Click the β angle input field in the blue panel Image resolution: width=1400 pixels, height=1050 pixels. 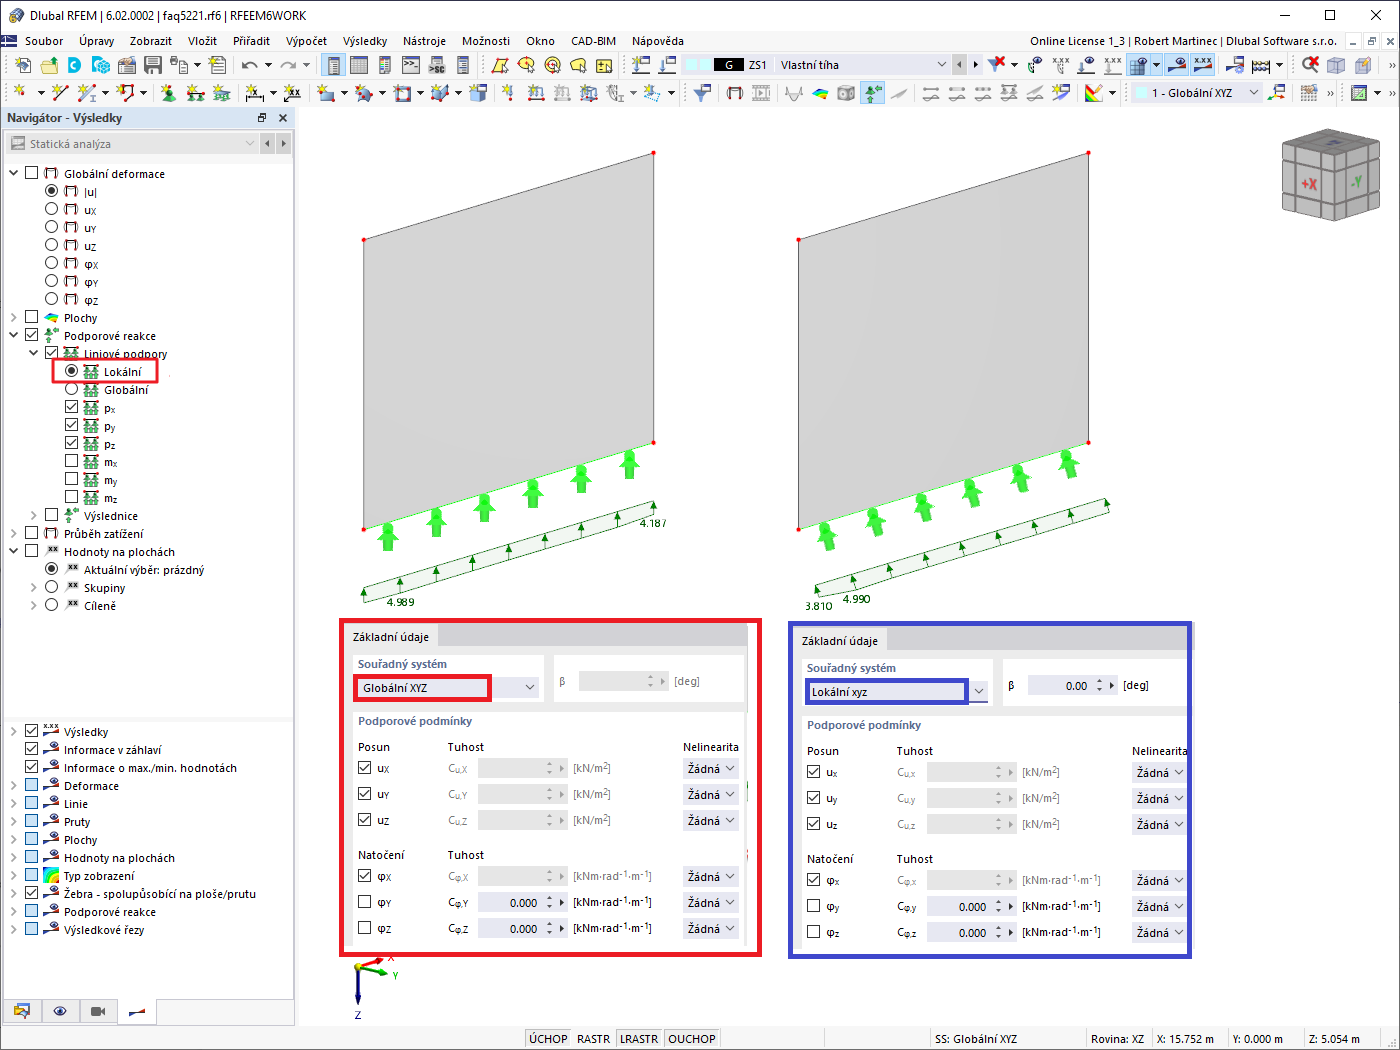[1075, 685]
